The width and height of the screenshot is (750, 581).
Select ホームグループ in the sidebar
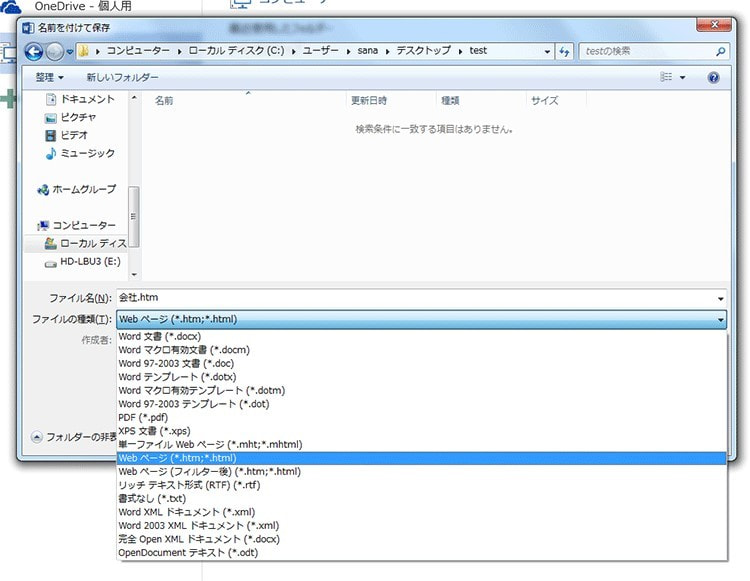click(x=83, y=189)
